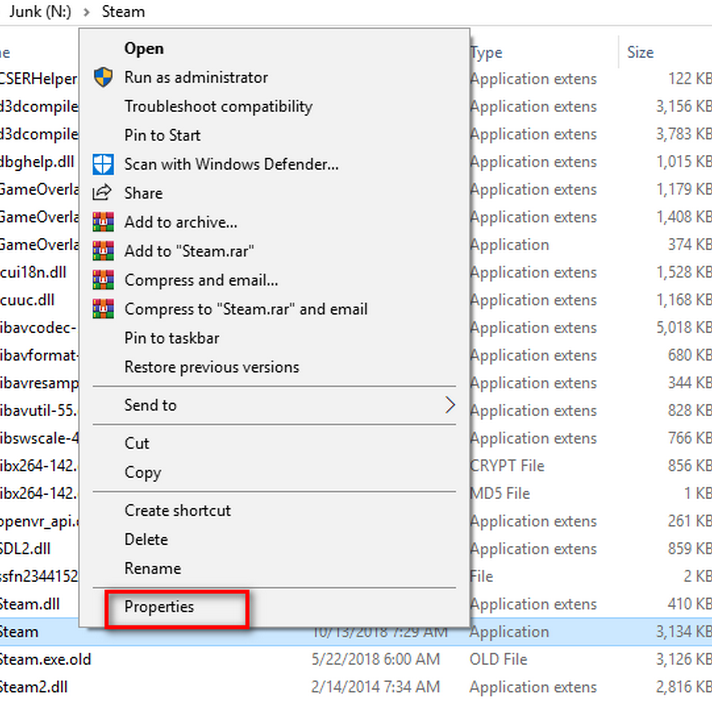Expand the Send to submenu arrow
Image resolution: width=712 pixels, height=702 pixels.
click(450, 405)
